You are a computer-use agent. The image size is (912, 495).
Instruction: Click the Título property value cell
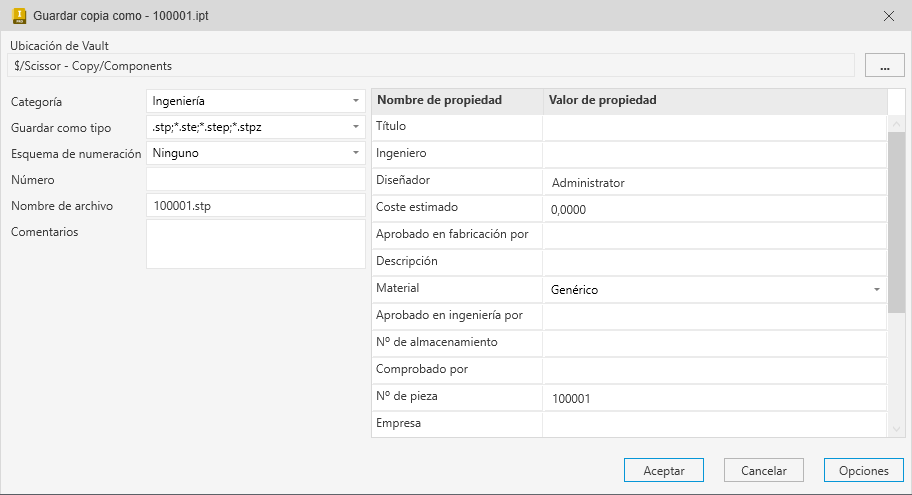click(x=714, y=128)
